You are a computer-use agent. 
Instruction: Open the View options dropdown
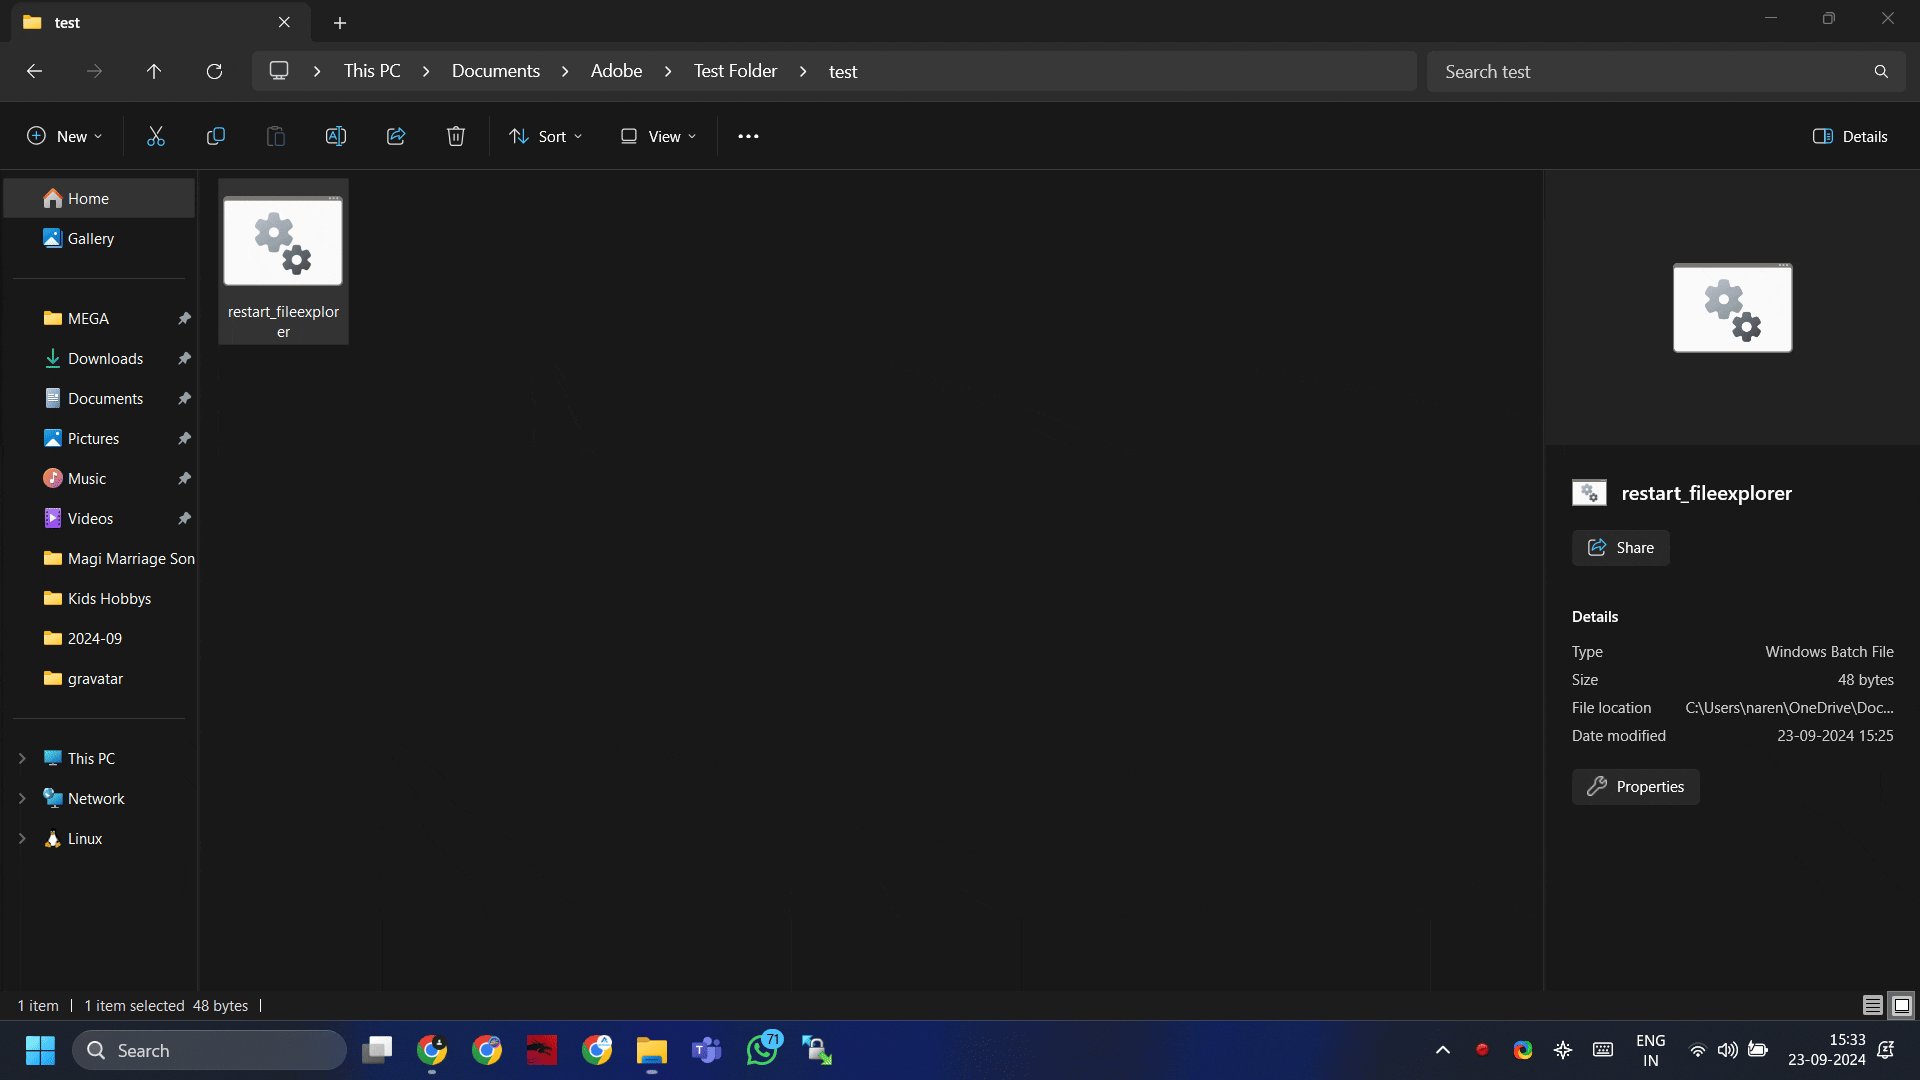click(x=658, y=136)
